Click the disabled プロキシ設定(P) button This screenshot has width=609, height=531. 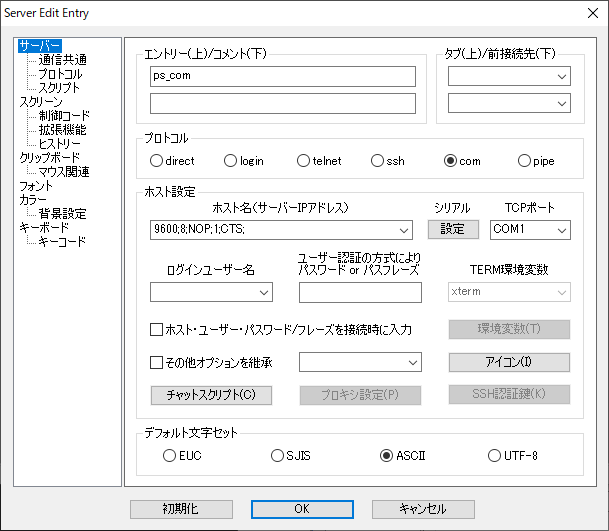click(360, 395)
